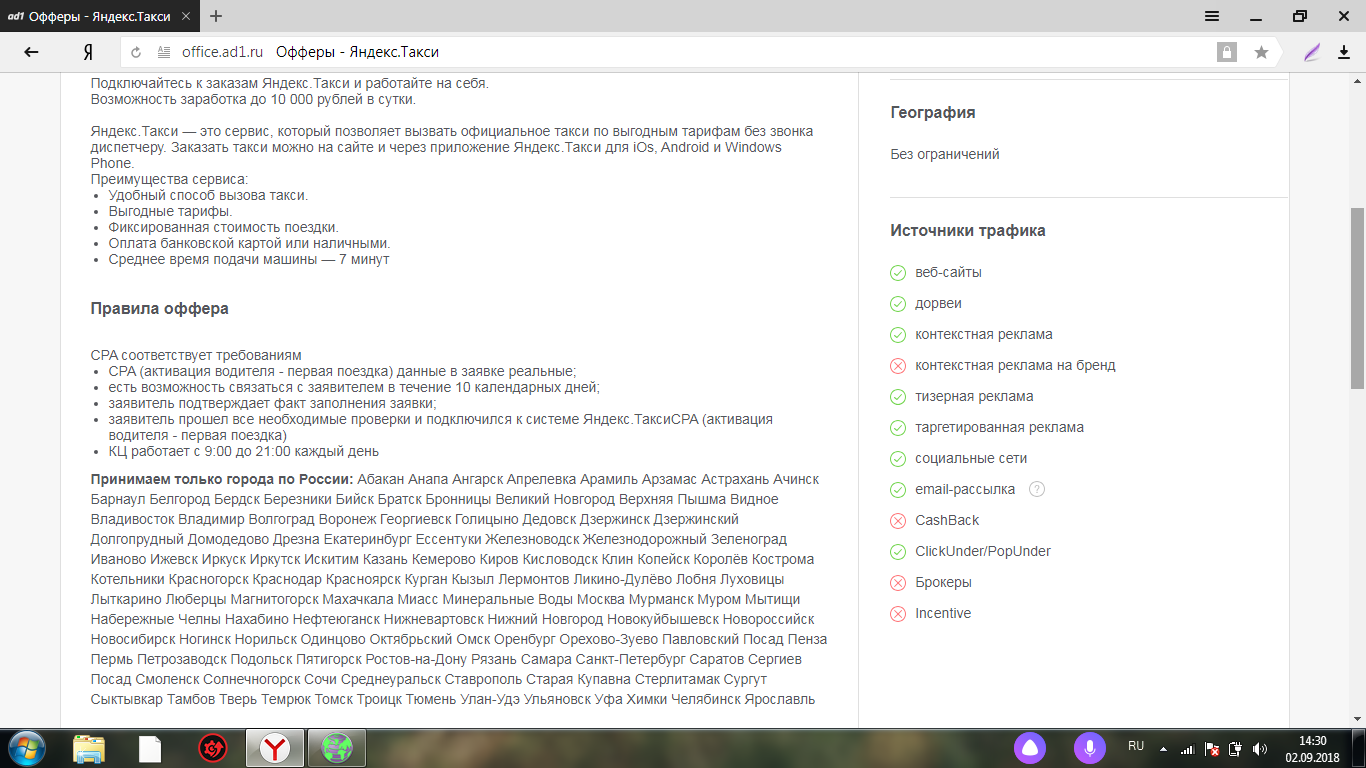The width and height of the screenshot is (1366, 768).
Task: Click the blank document taskbar icon
Action: point(150,748)
